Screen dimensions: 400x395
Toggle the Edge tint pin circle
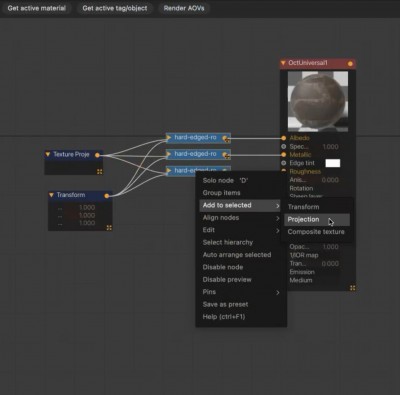point(283,163)
